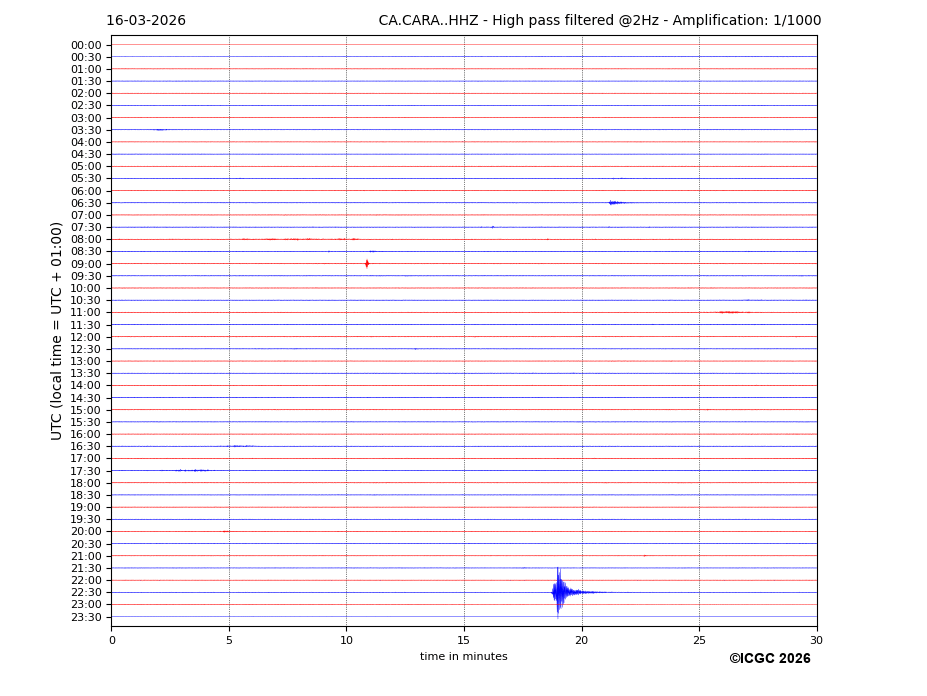This screenshot has width=927, height=696.
Task: Click the 0 tick label on the x-axis
Action: pos(112,640)
